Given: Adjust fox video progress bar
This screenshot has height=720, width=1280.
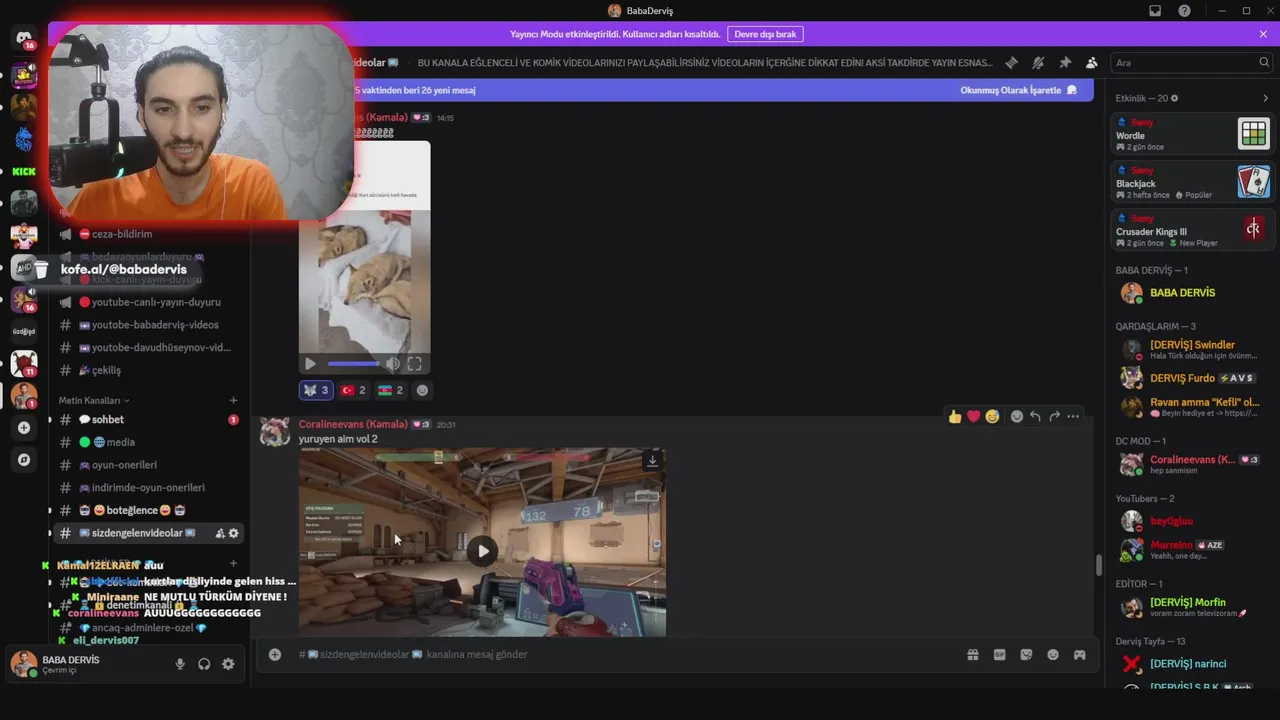Looking at the screenshot, I should (x=354, y=364).
